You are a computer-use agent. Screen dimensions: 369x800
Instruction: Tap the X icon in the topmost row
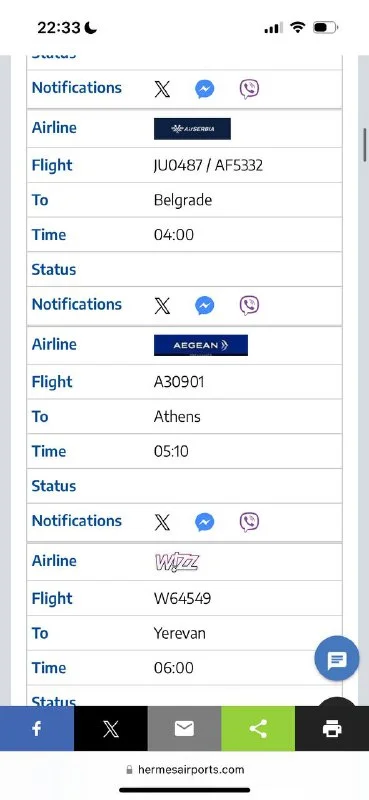point(162,89)
